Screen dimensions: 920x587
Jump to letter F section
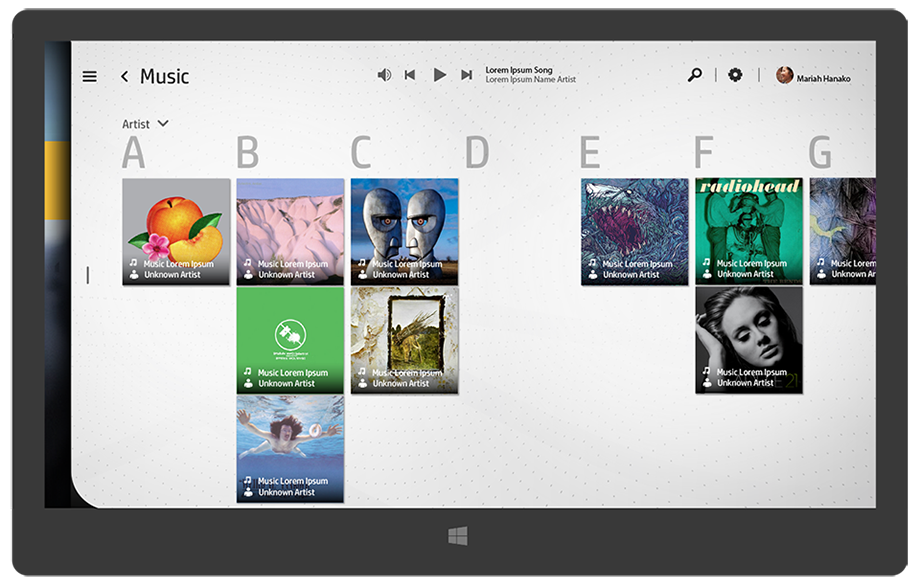pyautogui.click(x=704, y=152)
